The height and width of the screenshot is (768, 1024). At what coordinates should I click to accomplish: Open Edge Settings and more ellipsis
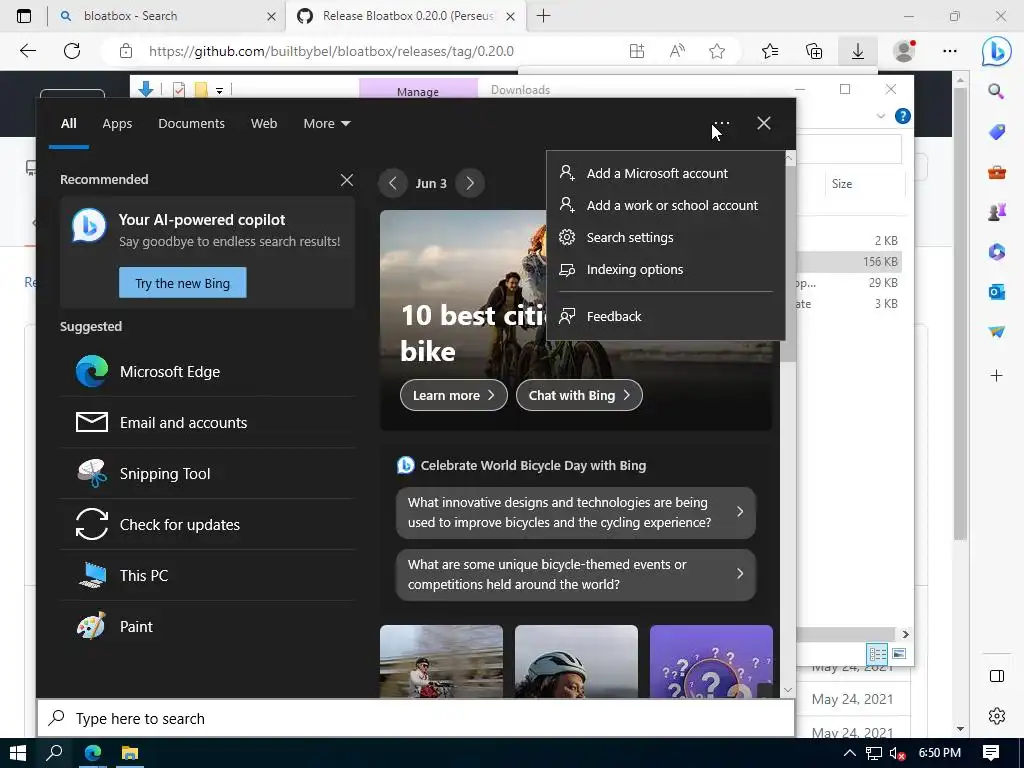(x=950, y=51)
